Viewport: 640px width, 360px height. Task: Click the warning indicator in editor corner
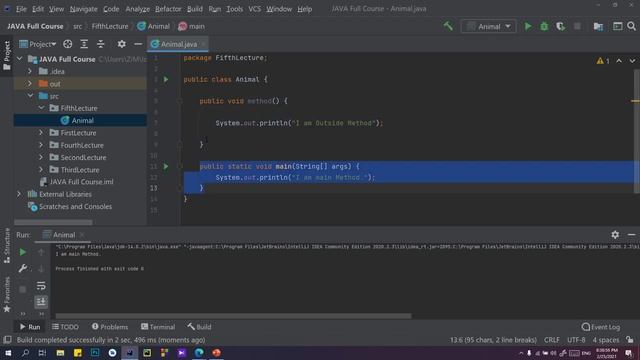(x=603, y=61)
